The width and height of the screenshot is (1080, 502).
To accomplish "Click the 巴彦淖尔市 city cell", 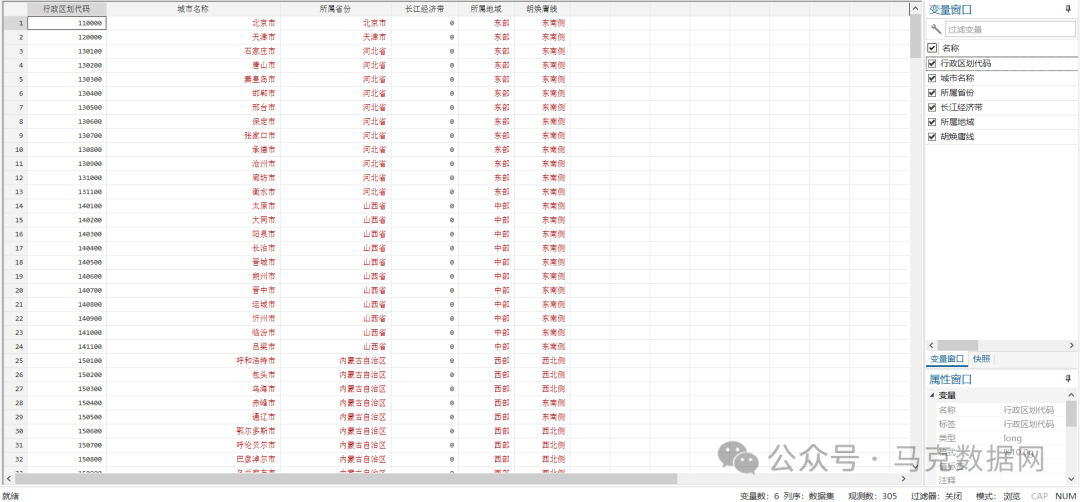I will pos(194,459).
